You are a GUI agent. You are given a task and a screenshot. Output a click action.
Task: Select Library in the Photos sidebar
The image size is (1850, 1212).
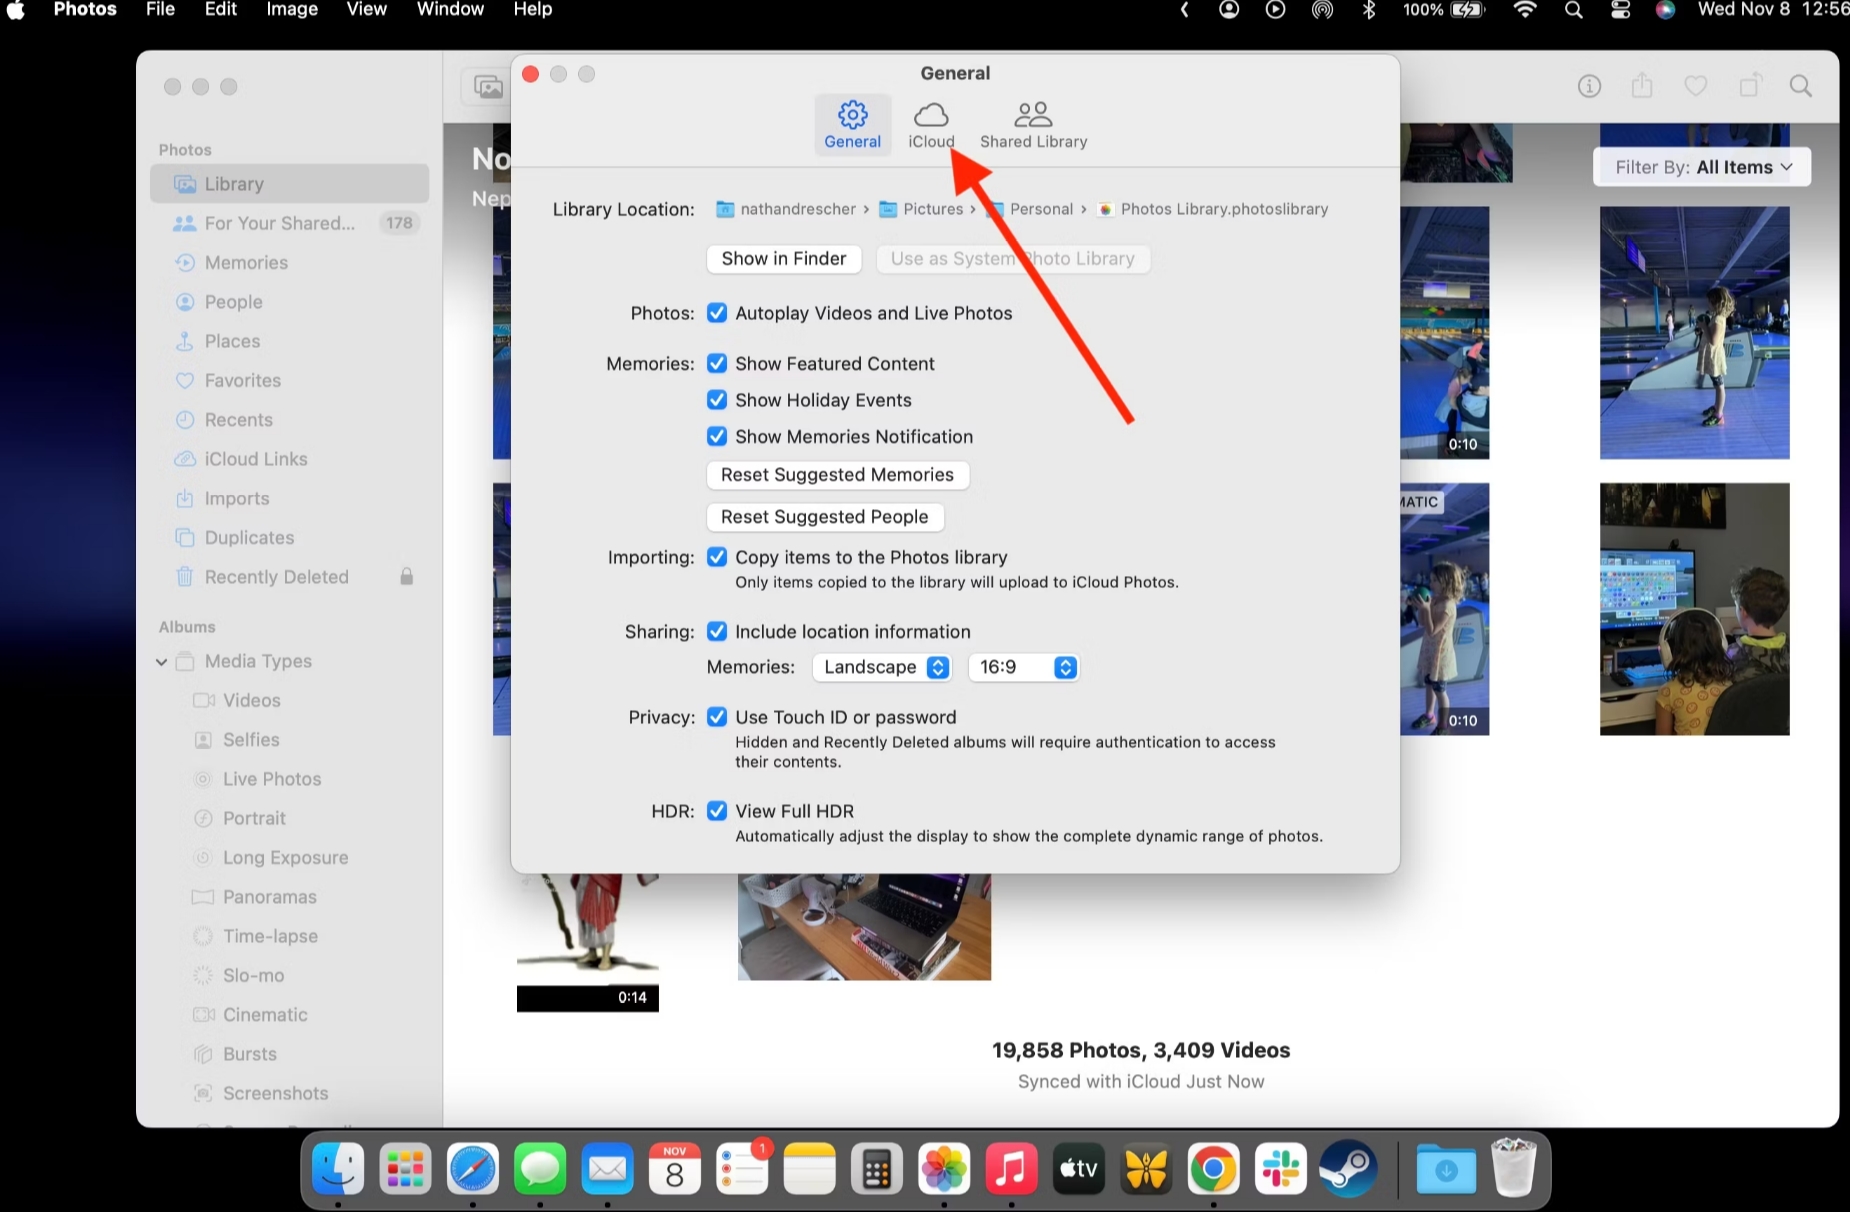pos(289,184)
